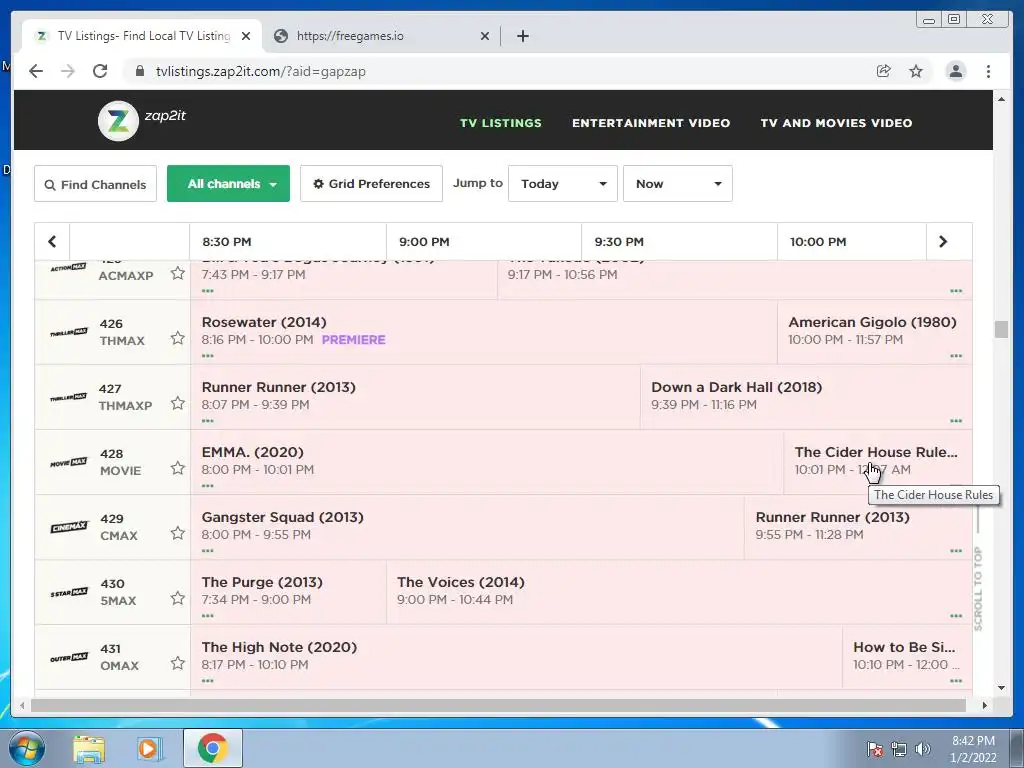
Task: Open Windows Media Player from the taskbar
Action: point(149,749)
